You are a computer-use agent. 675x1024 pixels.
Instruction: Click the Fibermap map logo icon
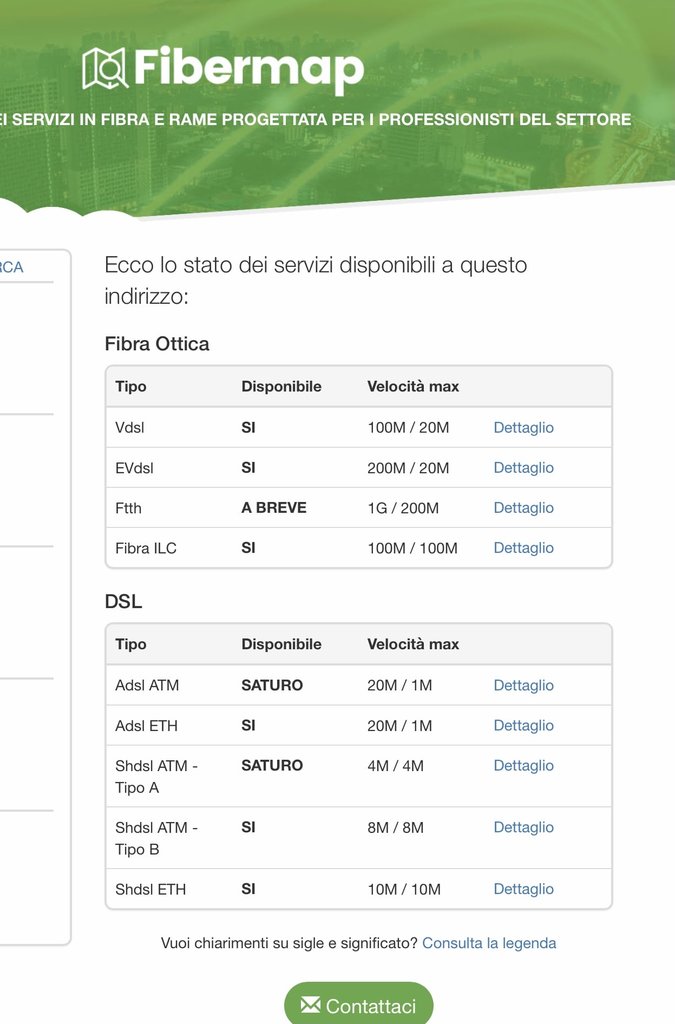(x=105, y=68)
